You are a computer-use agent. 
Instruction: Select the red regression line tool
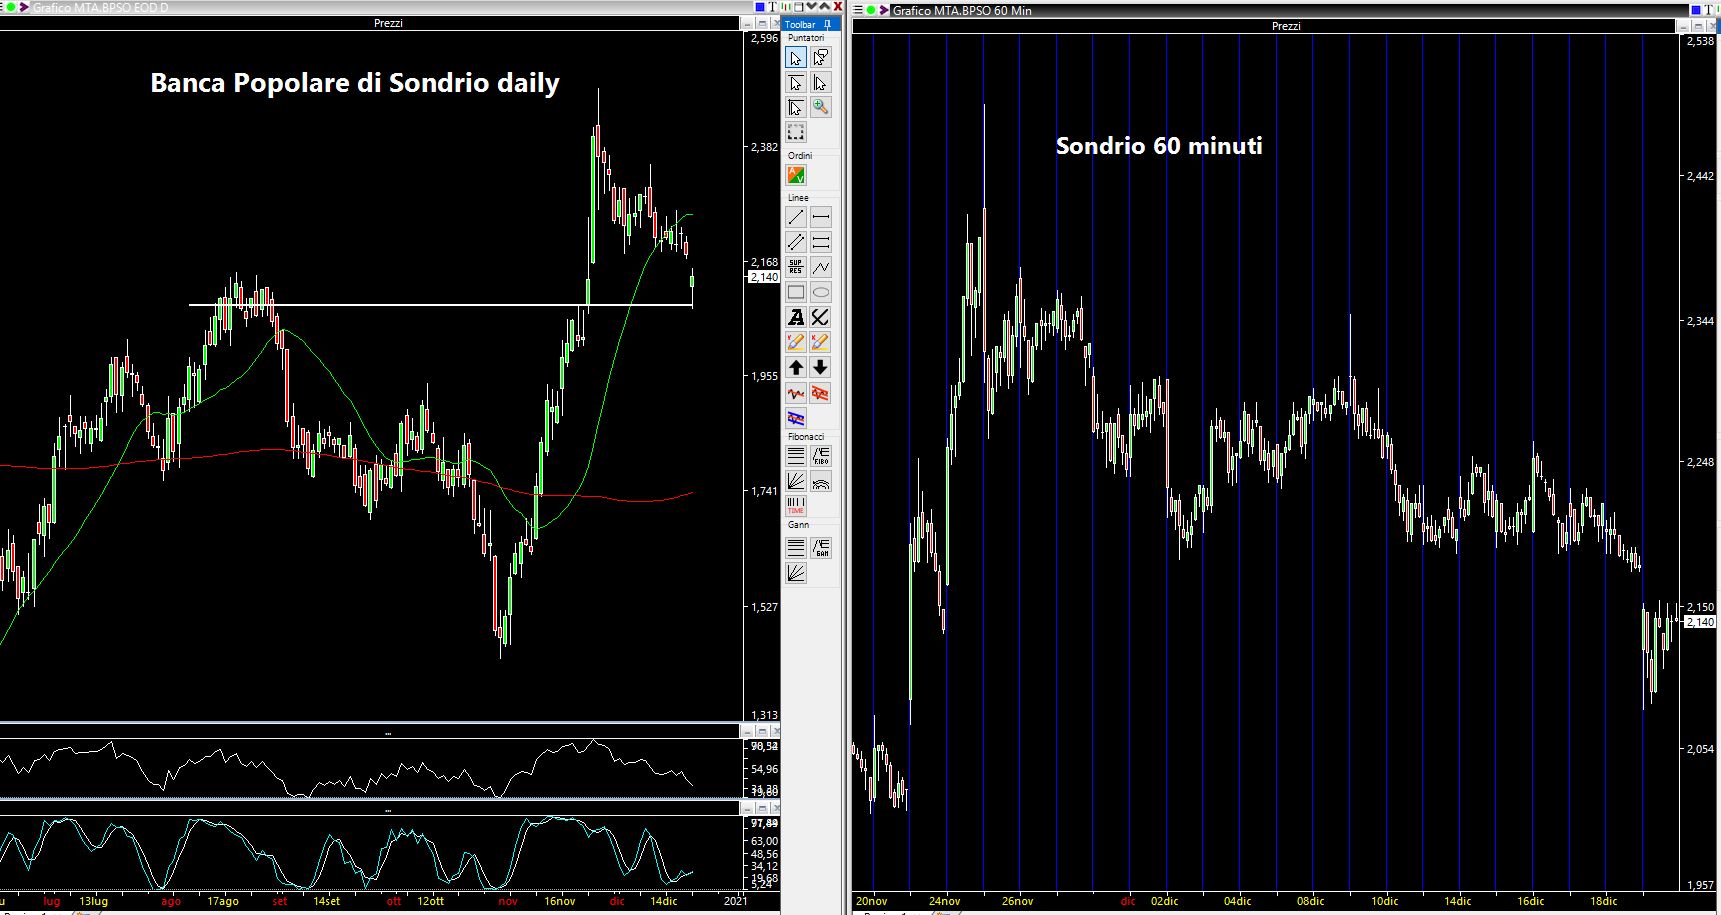coord(796,393)
